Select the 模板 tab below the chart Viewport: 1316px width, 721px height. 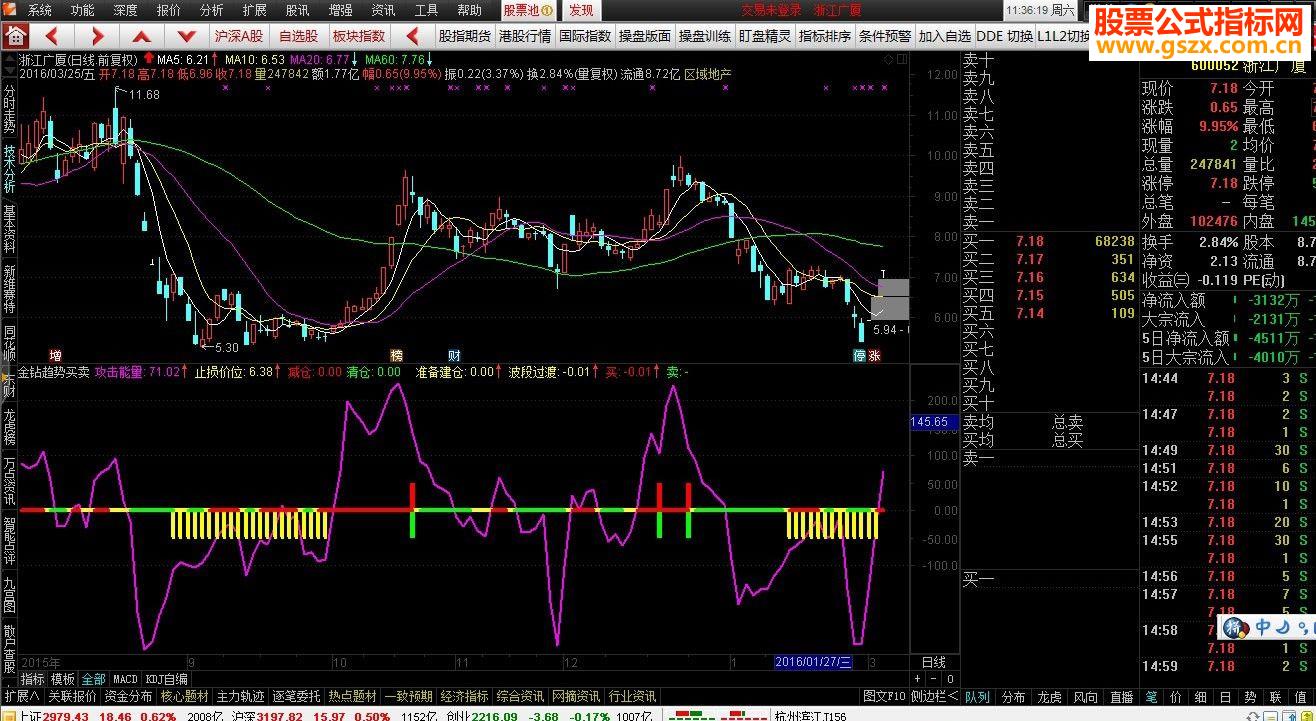tap(63, 679)
